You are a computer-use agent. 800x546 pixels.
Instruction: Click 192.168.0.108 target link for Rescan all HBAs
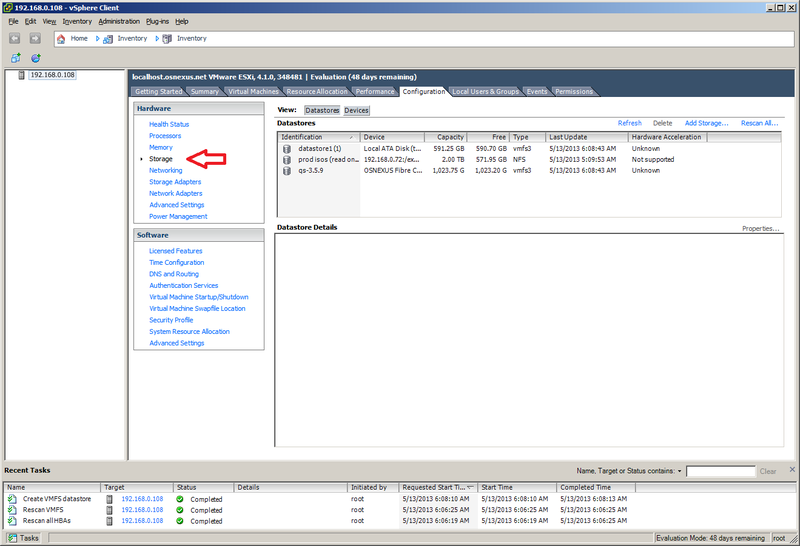pyautogui.click(x=142, y=521)
